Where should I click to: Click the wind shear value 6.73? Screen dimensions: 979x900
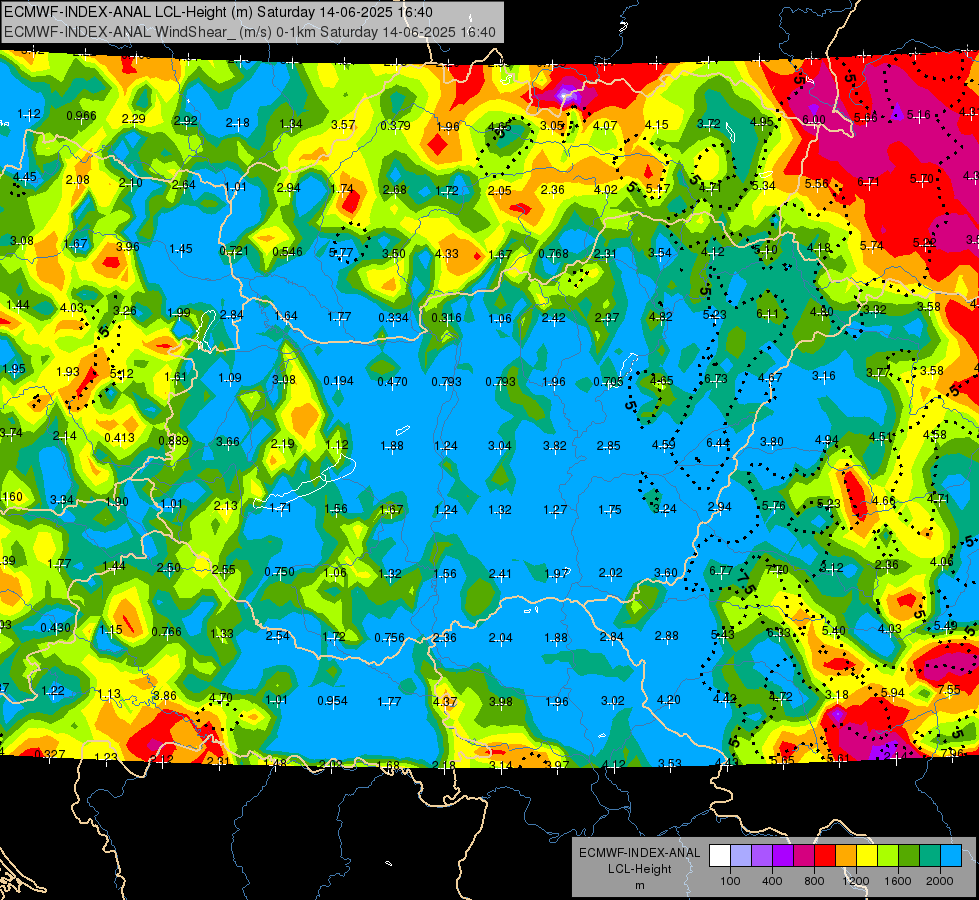click(716, 378)
